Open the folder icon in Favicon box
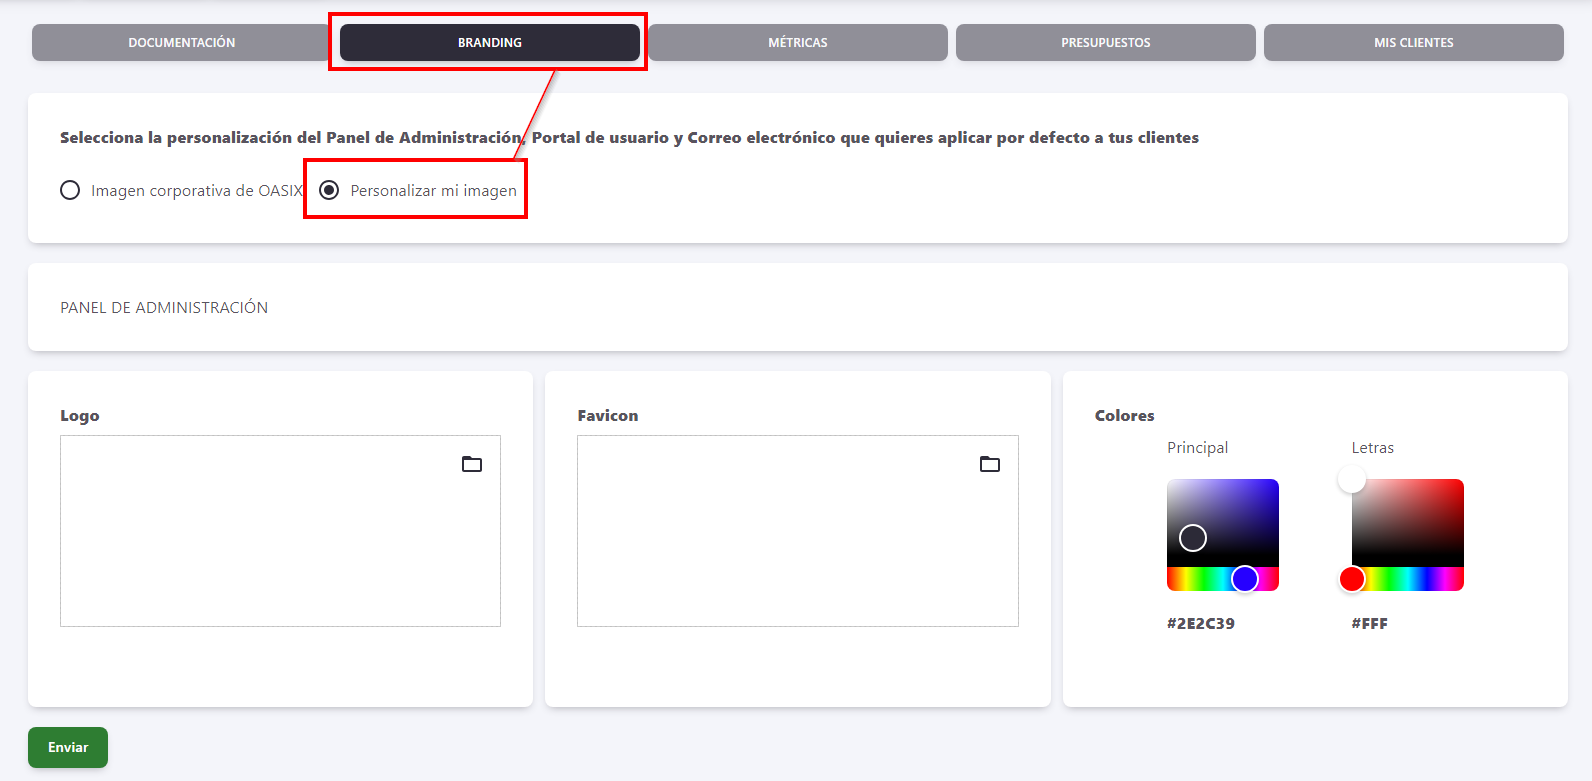 pos(989,464)
